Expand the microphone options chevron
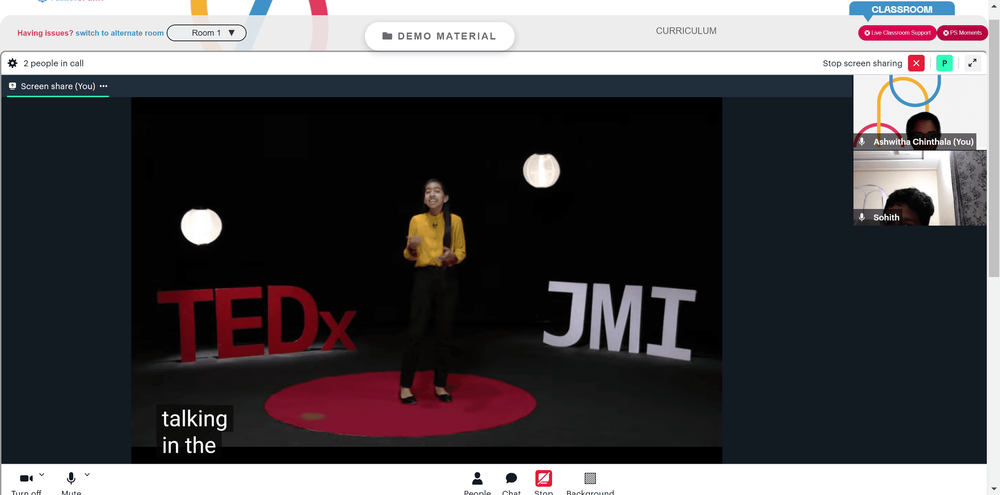This screenshot has width=1000, height=495. (87, 475)
